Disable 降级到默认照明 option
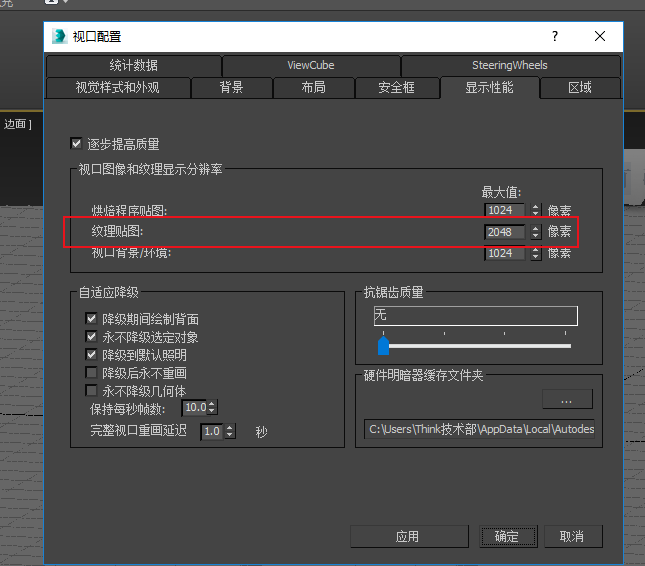 click(91, 355)
